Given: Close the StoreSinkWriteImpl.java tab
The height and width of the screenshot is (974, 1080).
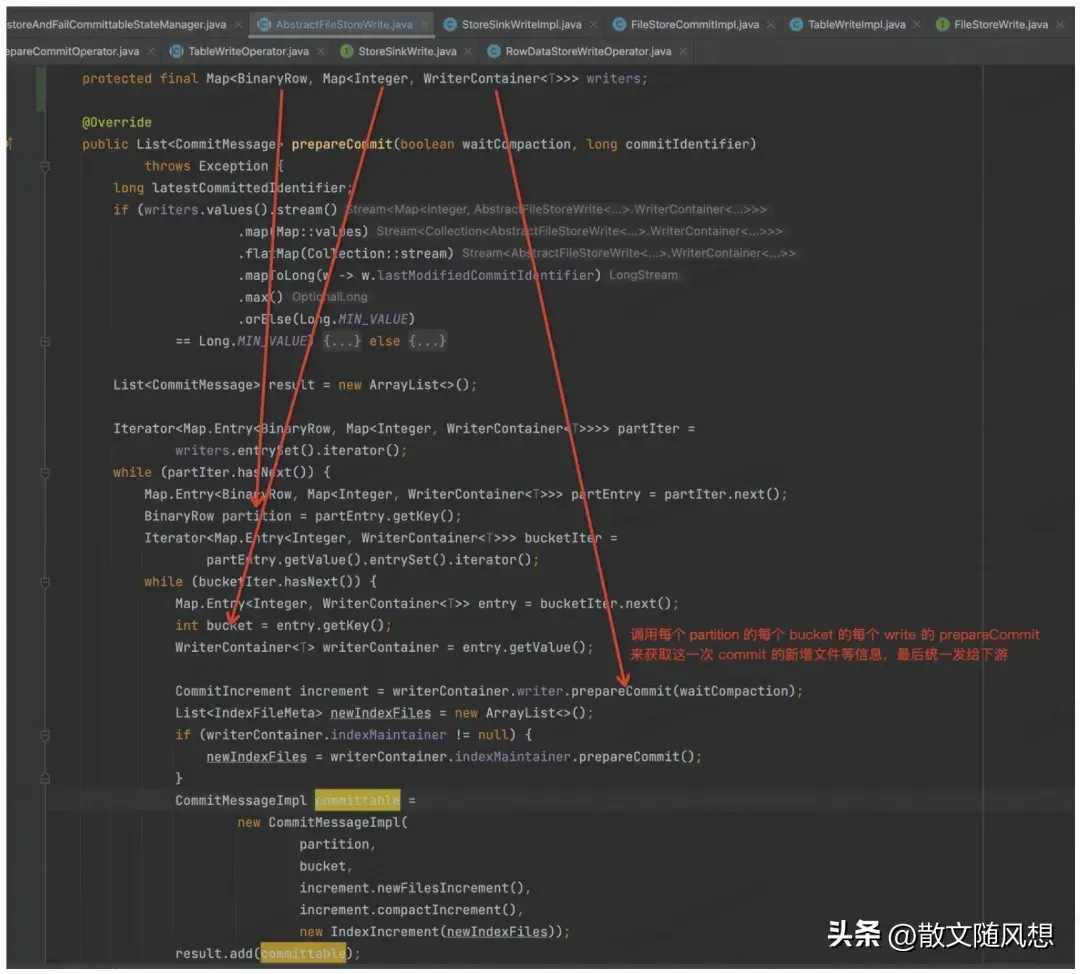Looking at the screenshot, I should click(594, 25).
